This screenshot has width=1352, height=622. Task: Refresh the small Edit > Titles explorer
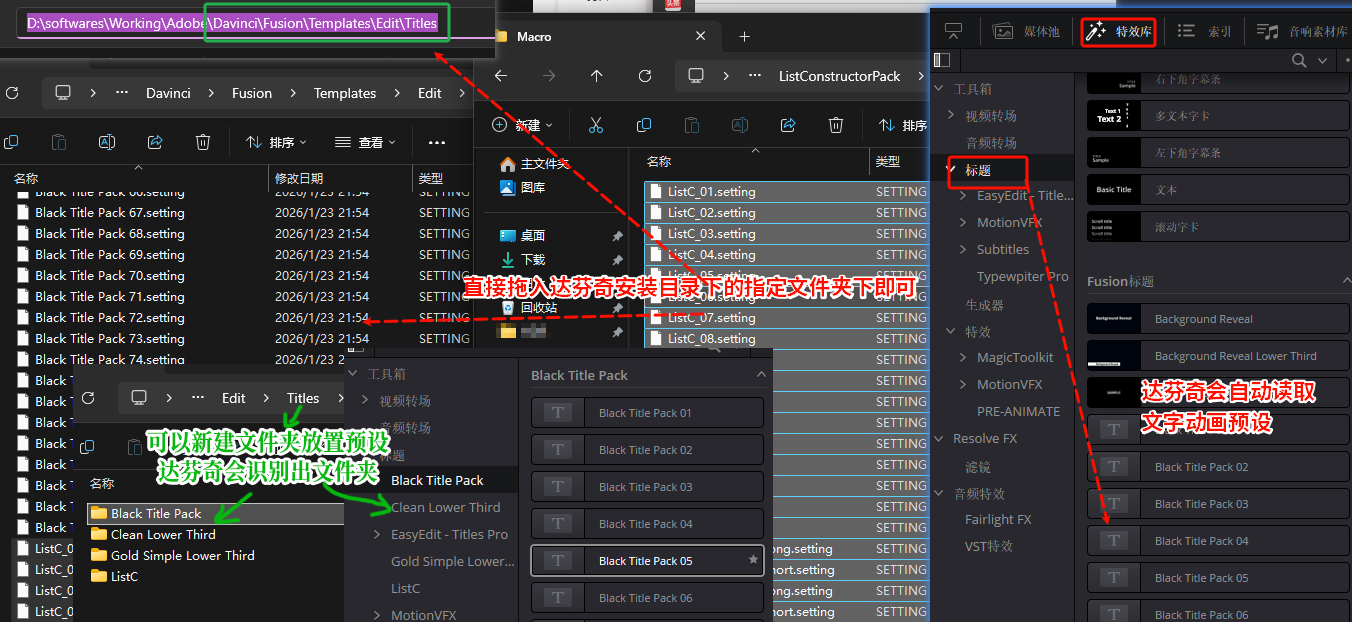tap(88, 398)
